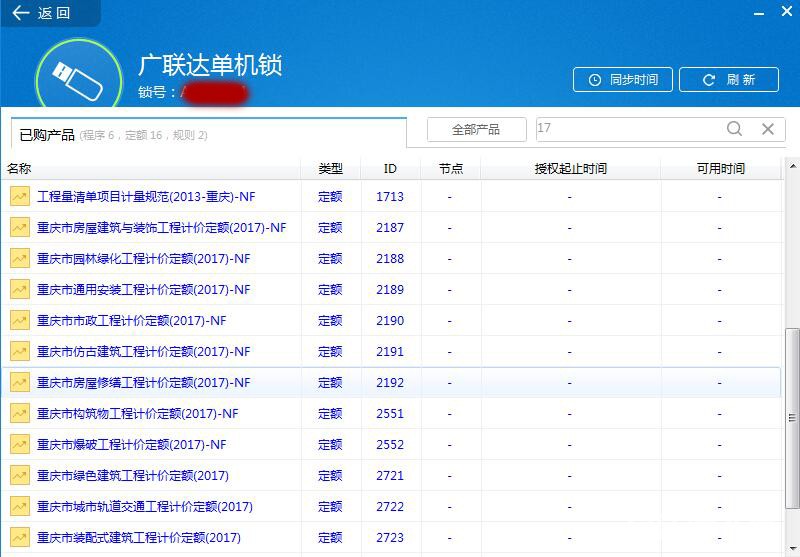Click the list scrollbar down arrow
Screen dimensions: 800x557
(792, 548)
